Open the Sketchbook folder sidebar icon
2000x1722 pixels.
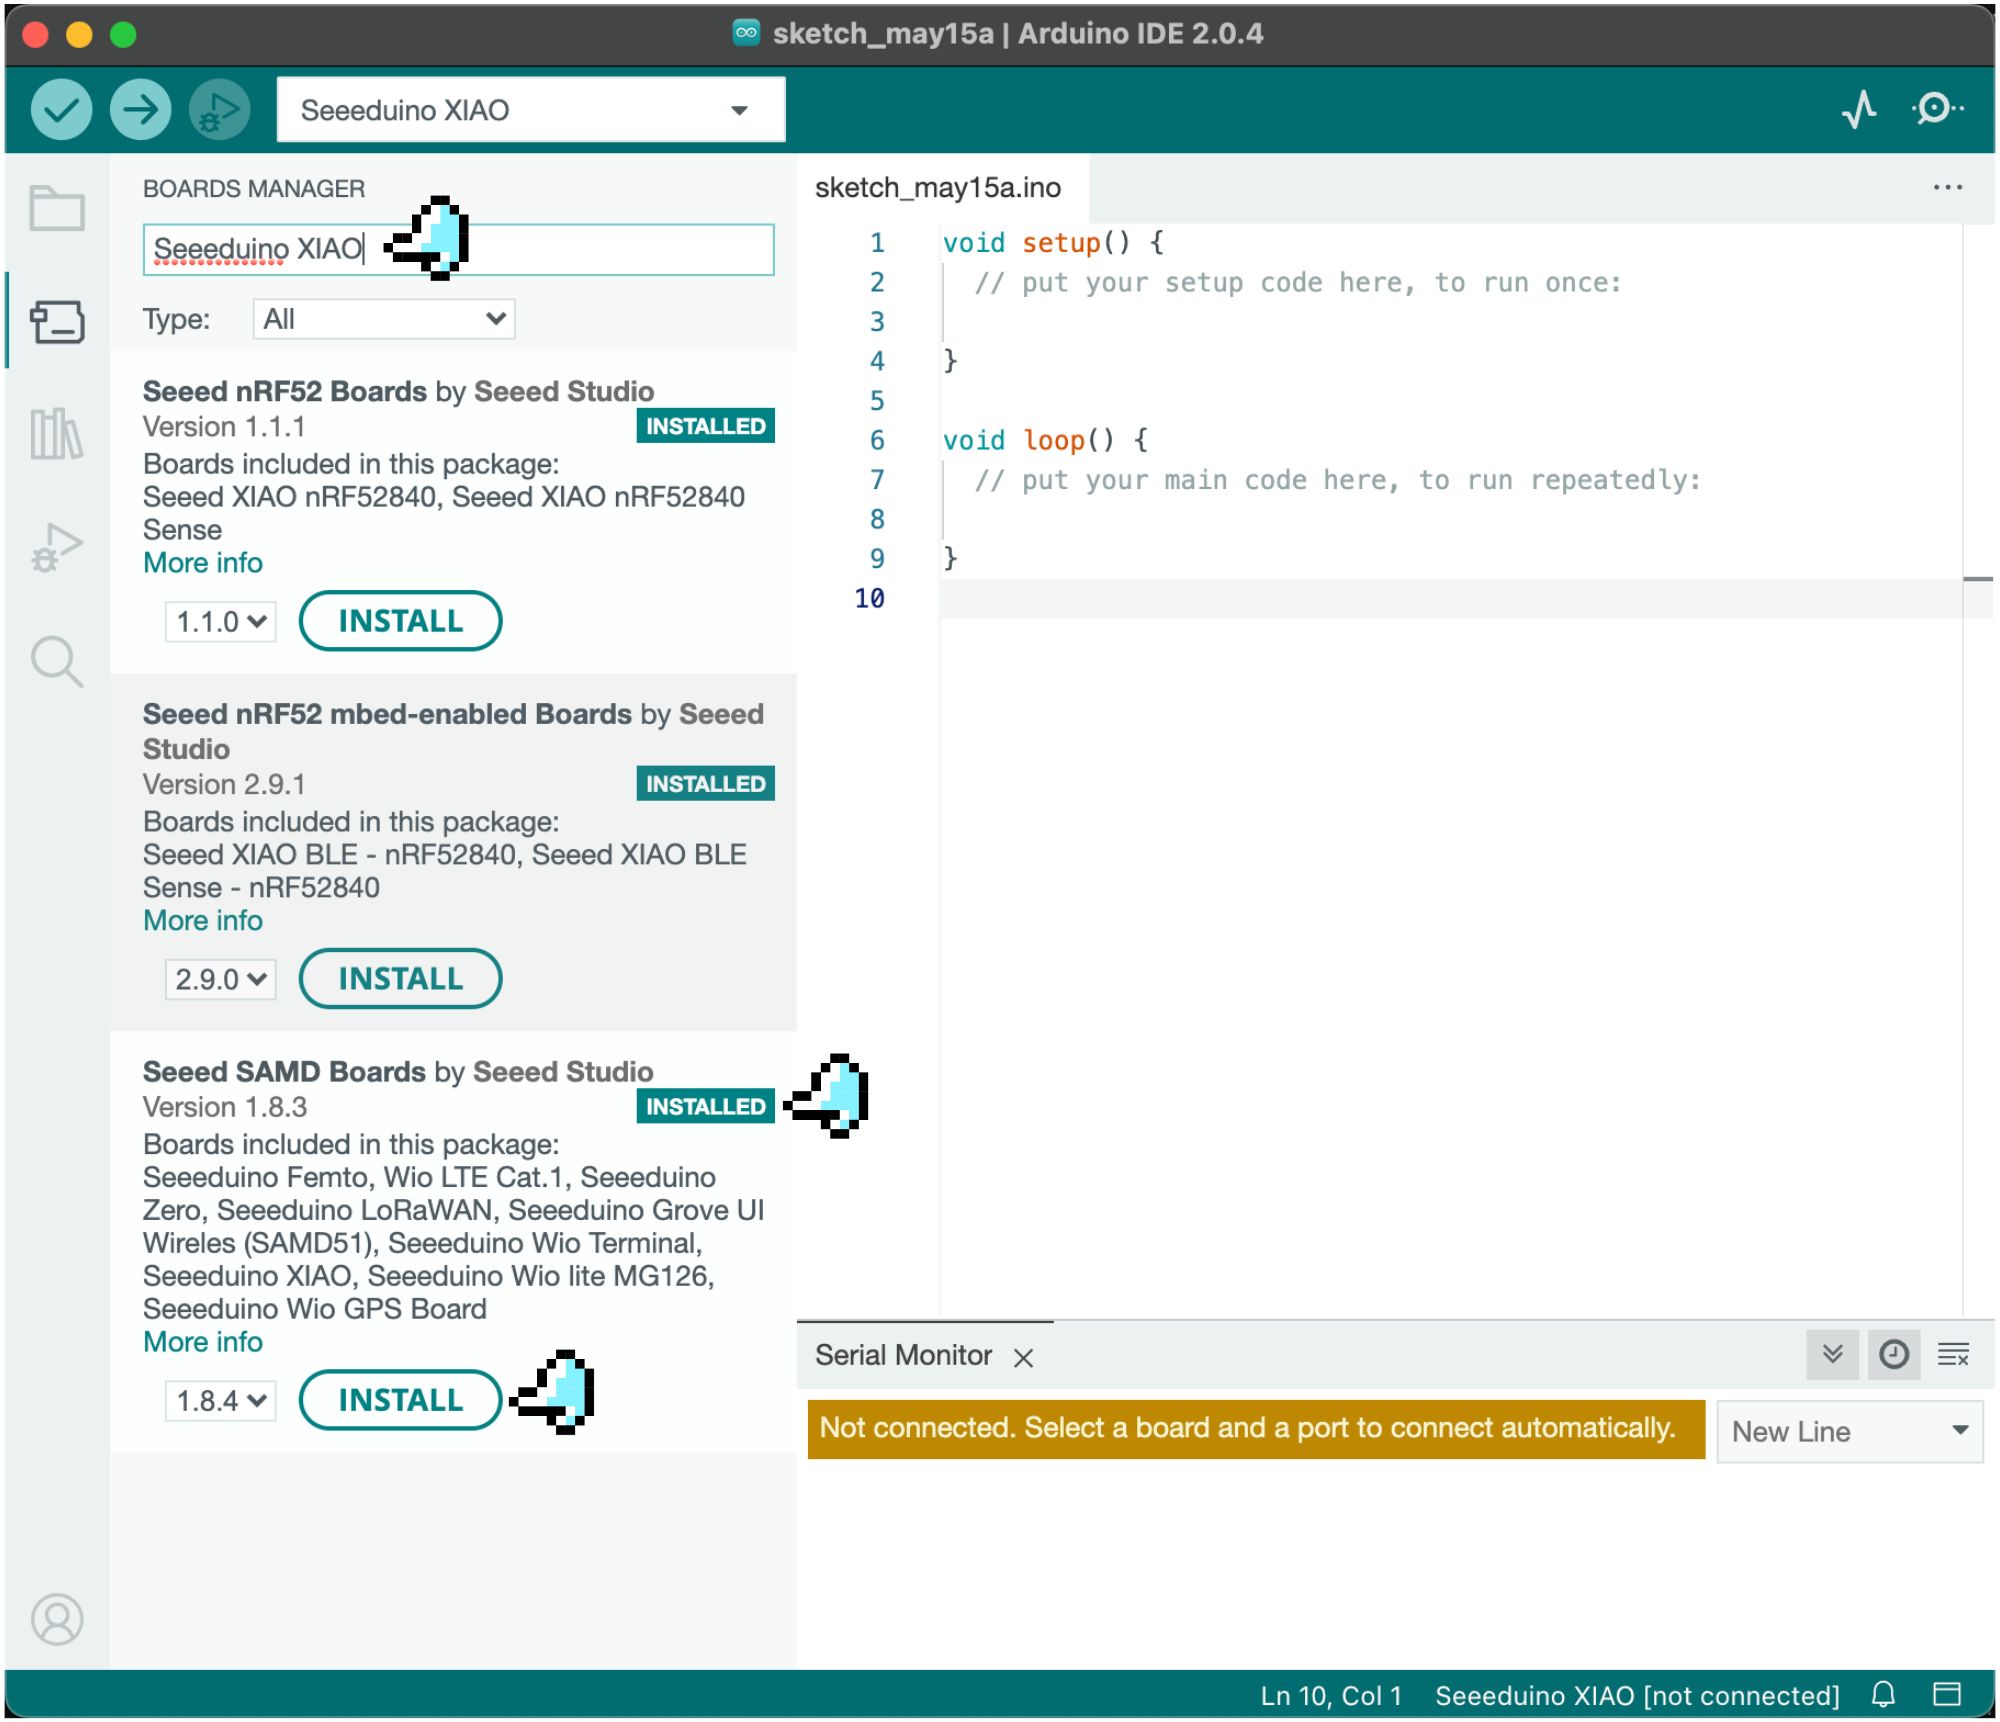(x=57, y=208)
